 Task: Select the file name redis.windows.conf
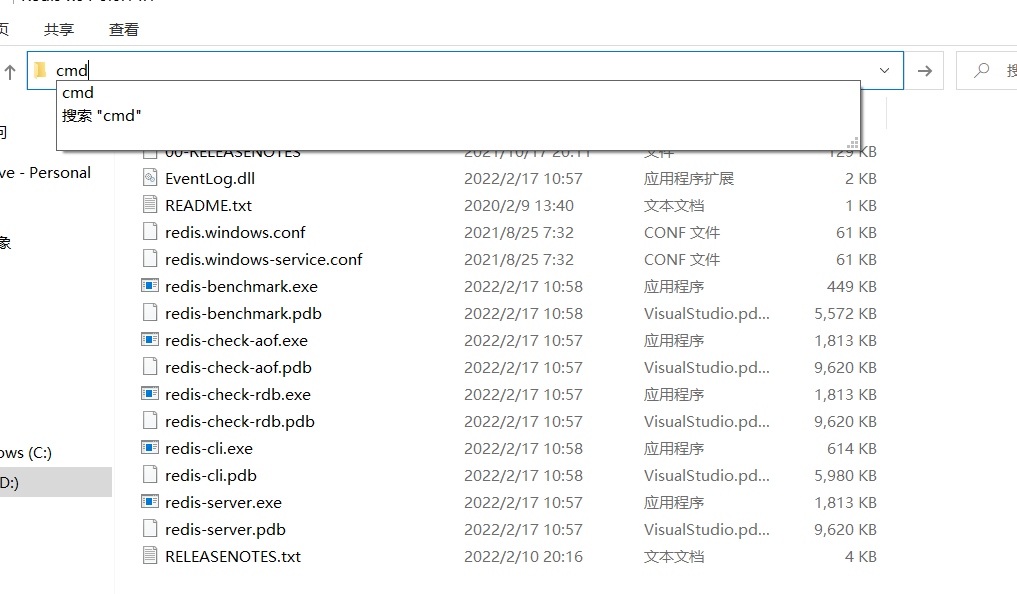[235, 232]
